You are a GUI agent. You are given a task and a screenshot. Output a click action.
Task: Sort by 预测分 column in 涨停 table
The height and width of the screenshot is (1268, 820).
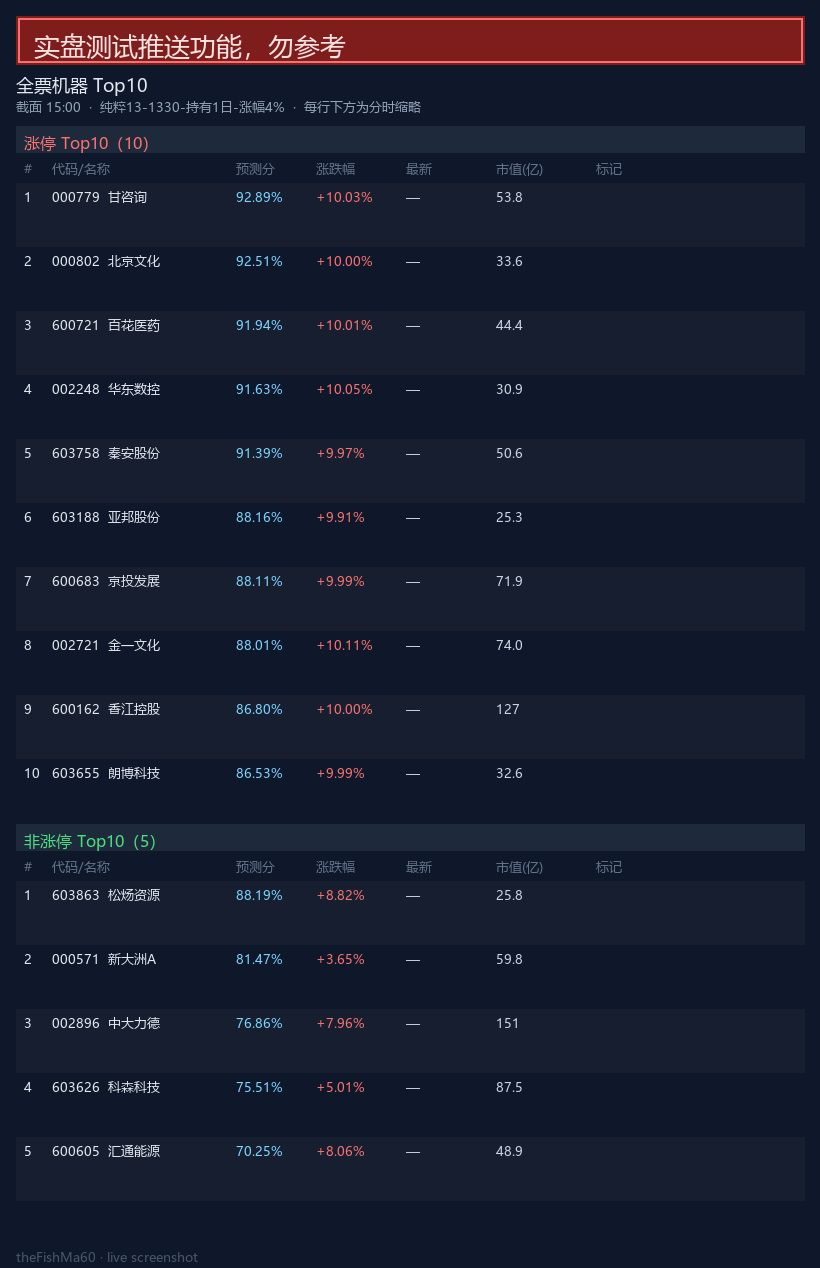point(255,169)
